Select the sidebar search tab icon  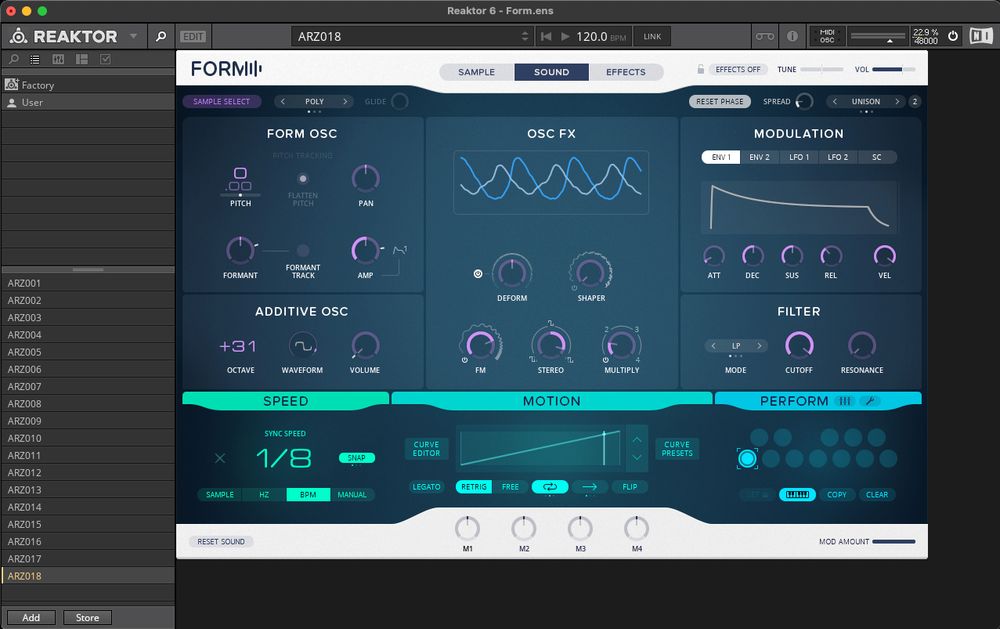click(13, 59)
